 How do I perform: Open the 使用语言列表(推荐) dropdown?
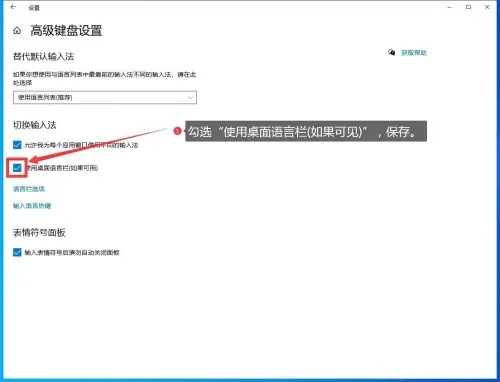[105, 97]
